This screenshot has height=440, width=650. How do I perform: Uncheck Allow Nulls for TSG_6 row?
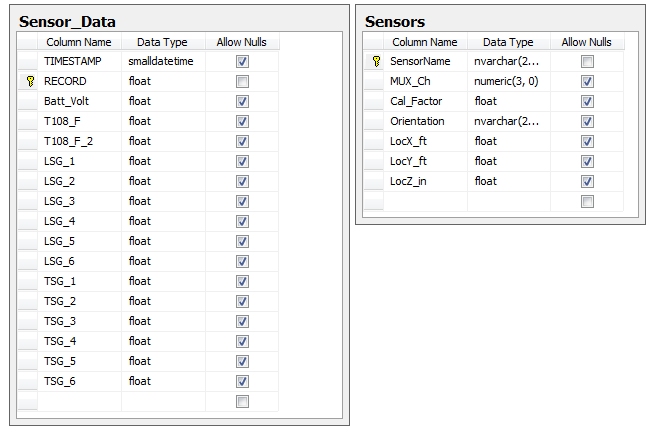tap(243, 382)
